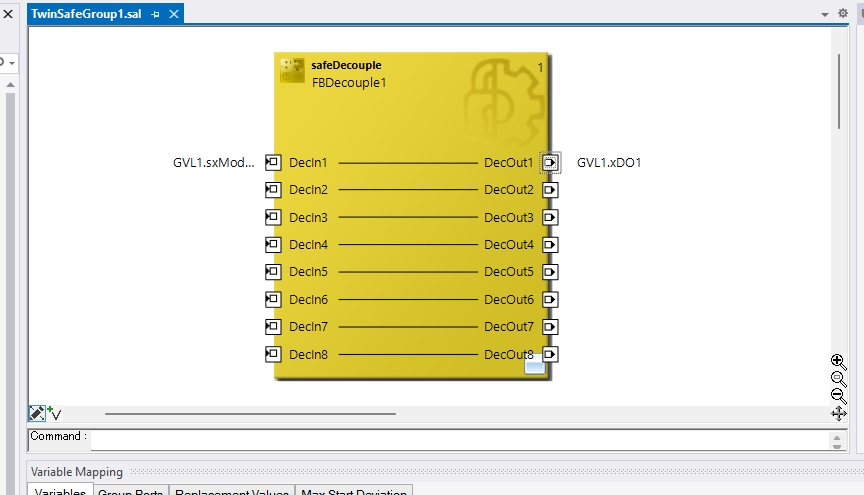The width and height of the screenshot is (864, 495).
Task: Click the DecIn6 input port connector
Action: (273, 299)
